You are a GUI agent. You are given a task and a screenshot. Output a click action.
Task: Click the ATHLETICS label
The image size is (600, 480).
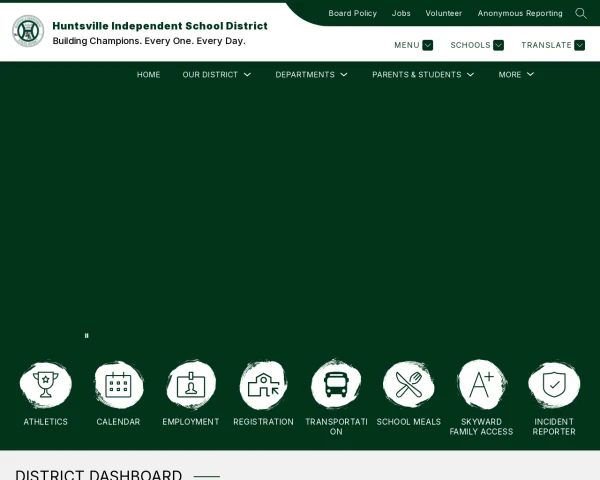click(46, 422)
